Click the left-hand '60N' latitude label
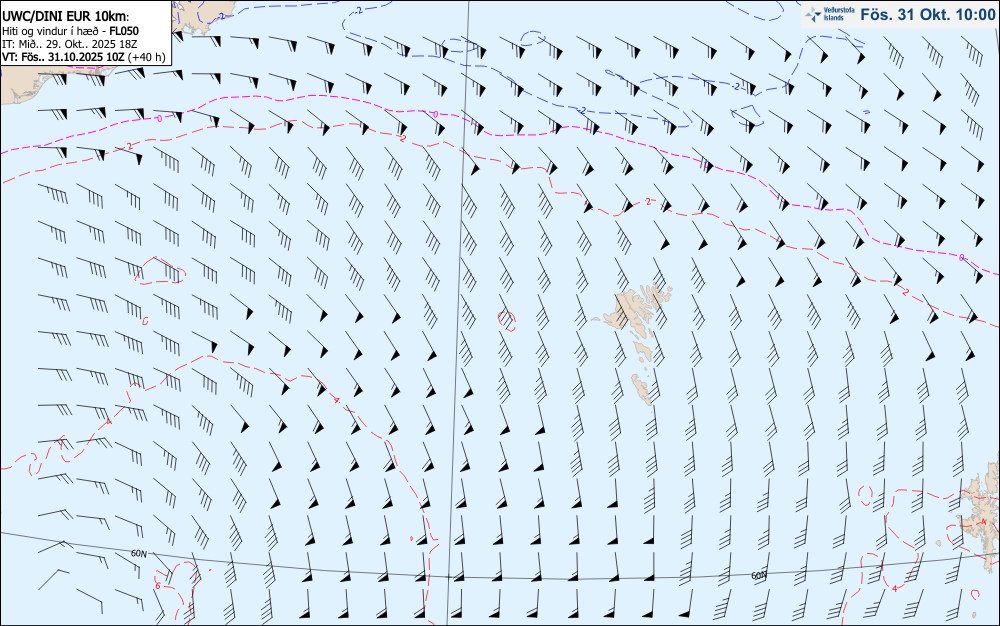This screenshot has height=626, width=1000. click(x=138, y=553)
